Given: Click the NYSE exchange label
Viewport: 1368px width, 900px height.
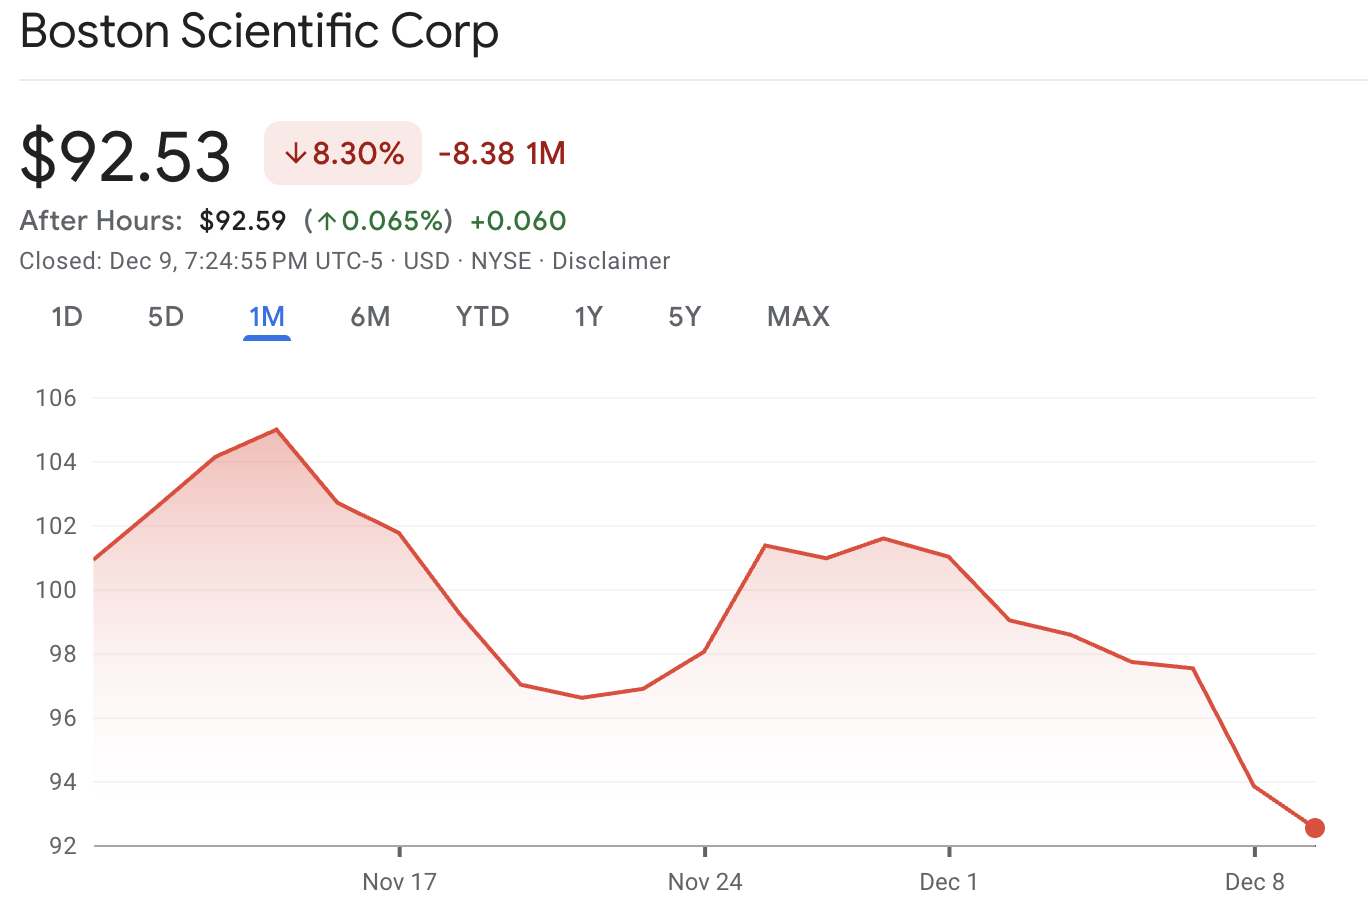Looking at the screenshot, I should 501,261.
